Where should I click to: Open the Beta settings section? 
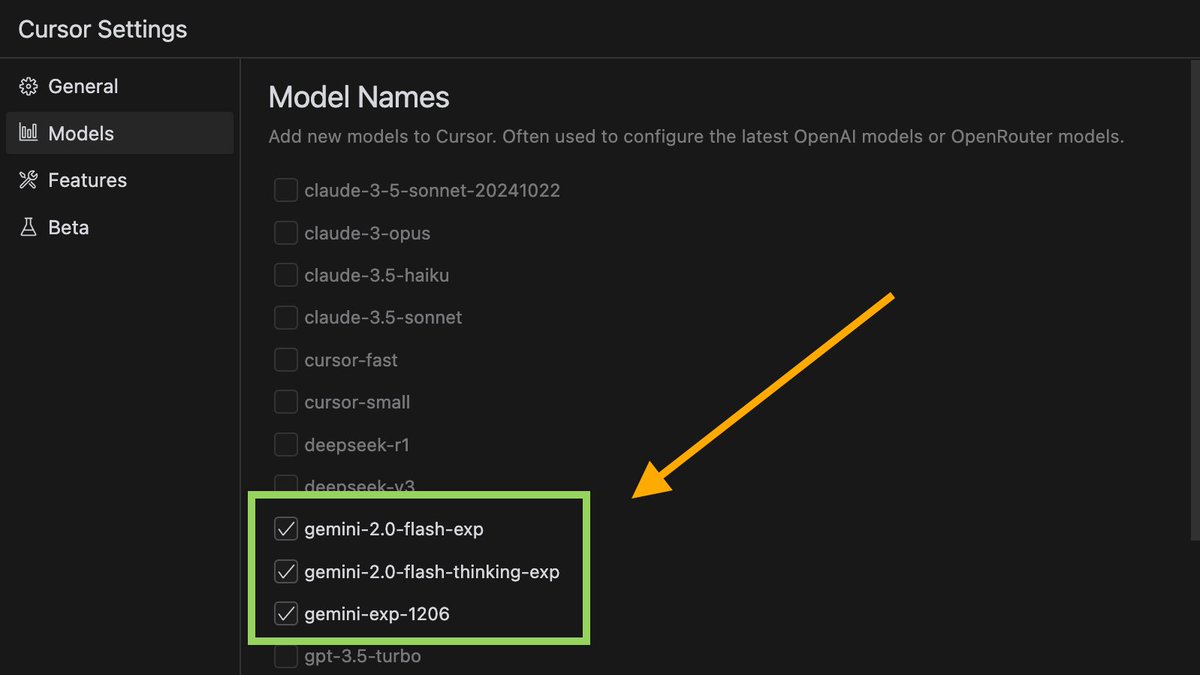click(x=67, y=227)
